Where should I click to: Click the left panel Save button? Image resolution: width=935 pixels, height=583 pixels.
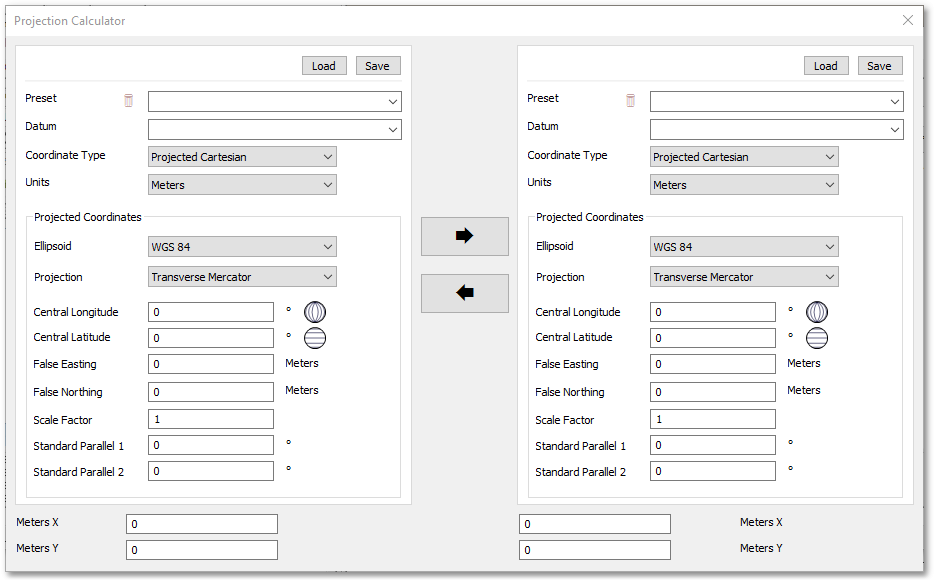(377, 66)
